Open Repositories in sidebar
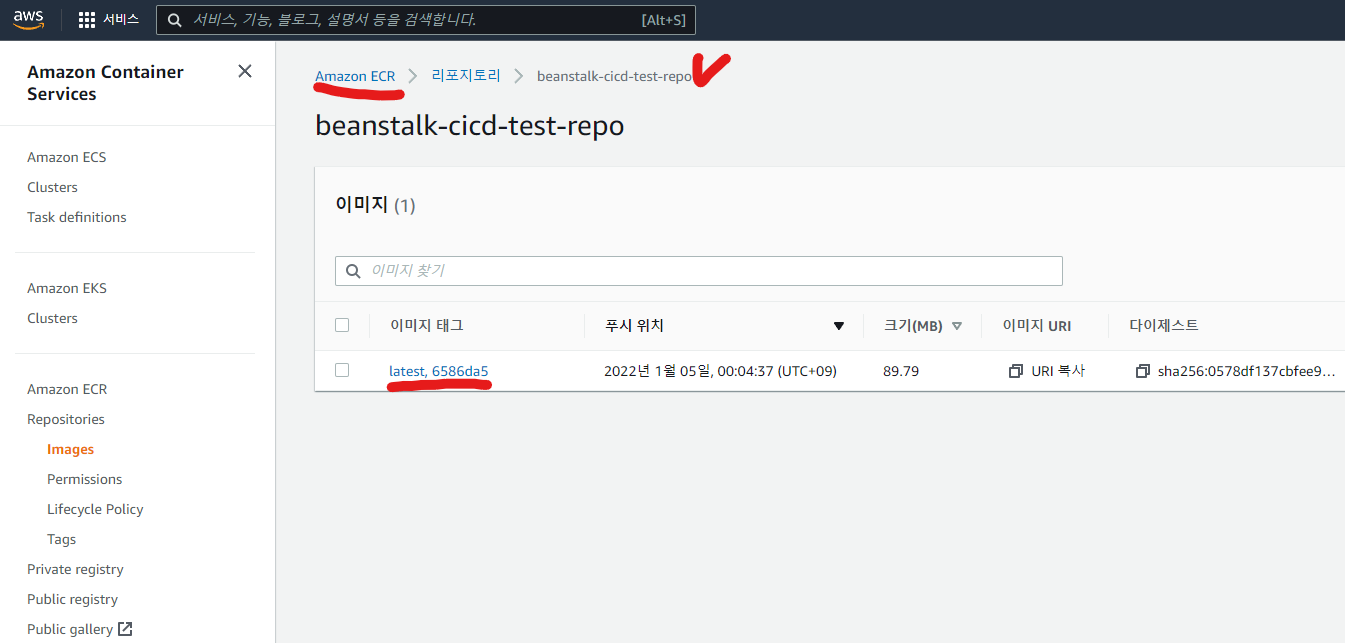This screenshot has width=1345, height=643. (x=66, y=419)
